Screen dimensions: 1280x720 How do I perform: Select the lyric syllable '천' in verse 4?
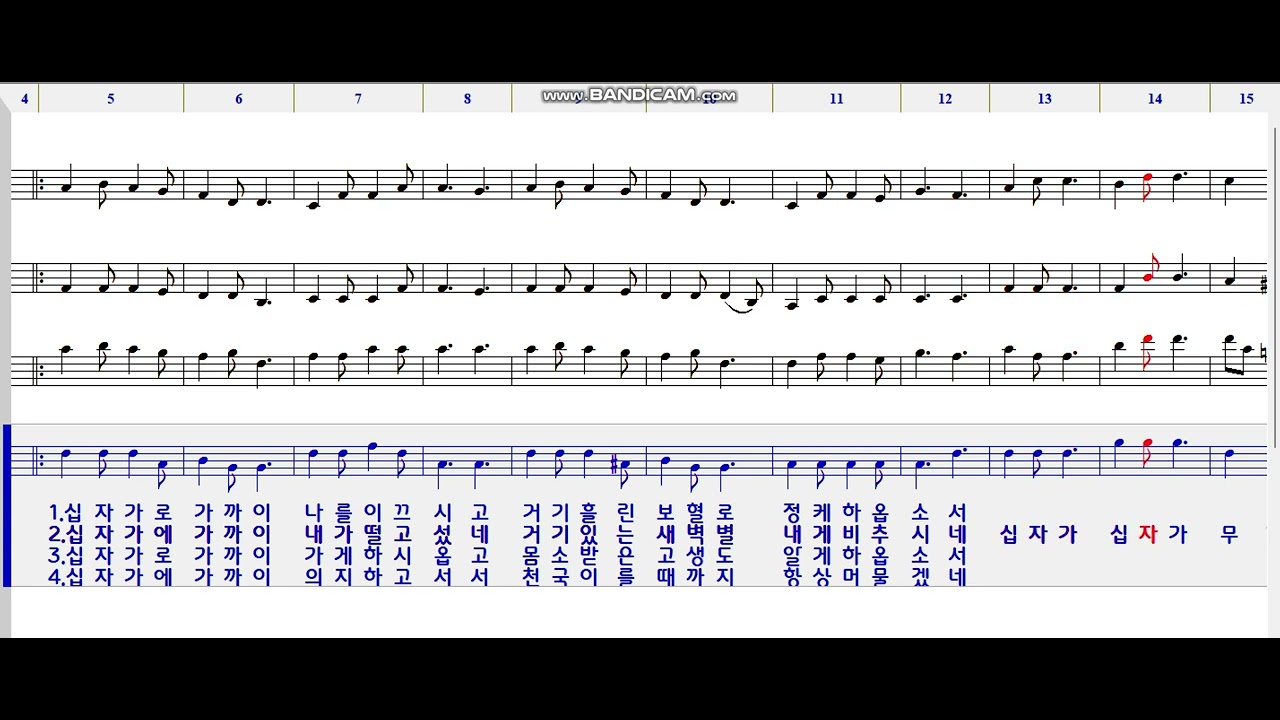tap(532, 576)
